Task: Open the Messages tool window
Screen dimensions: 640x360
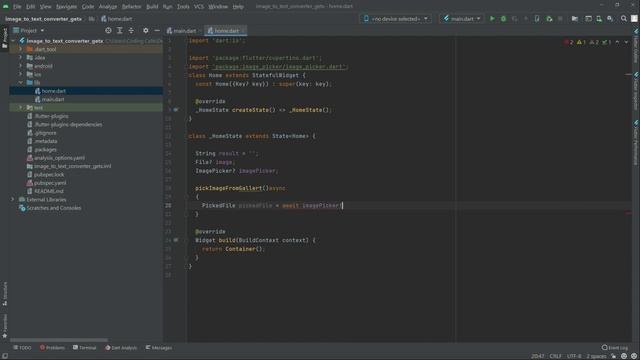Action: point(159,348)
